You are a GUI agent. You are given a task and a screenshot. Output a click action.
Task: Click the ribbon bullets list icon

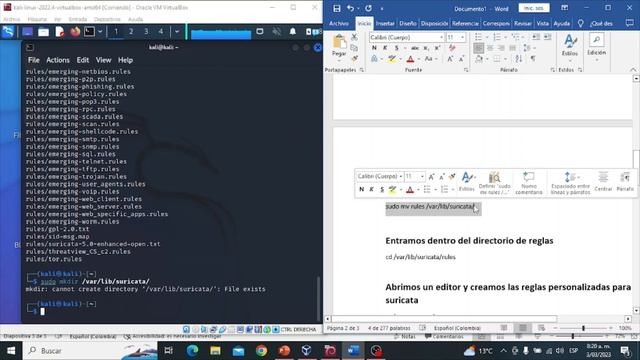tap(478, 38)
